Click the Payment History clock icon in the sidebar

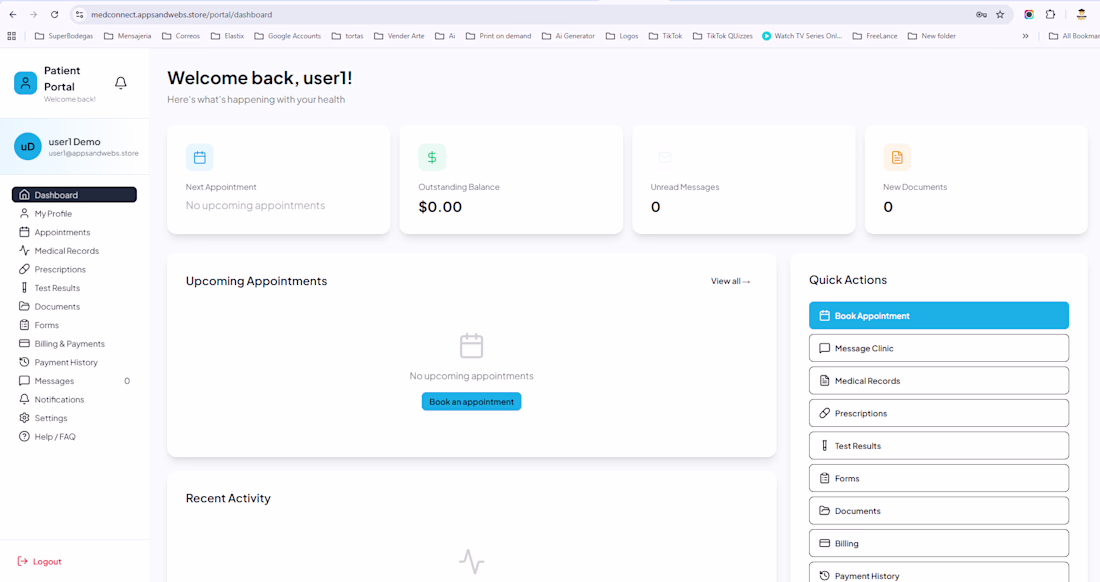pos(24,363)
